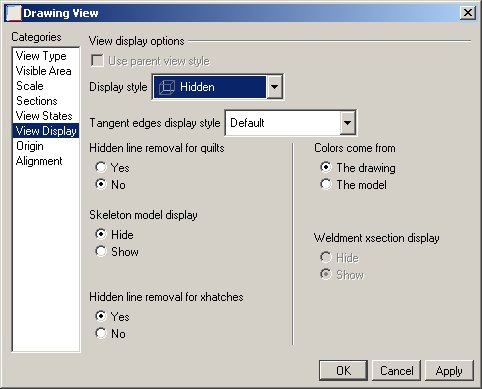Image resolution: width=482 pixels, height=389 pixels.
Task: Click the Display style label
Action: pyautogui.click(x=118, y=87)
